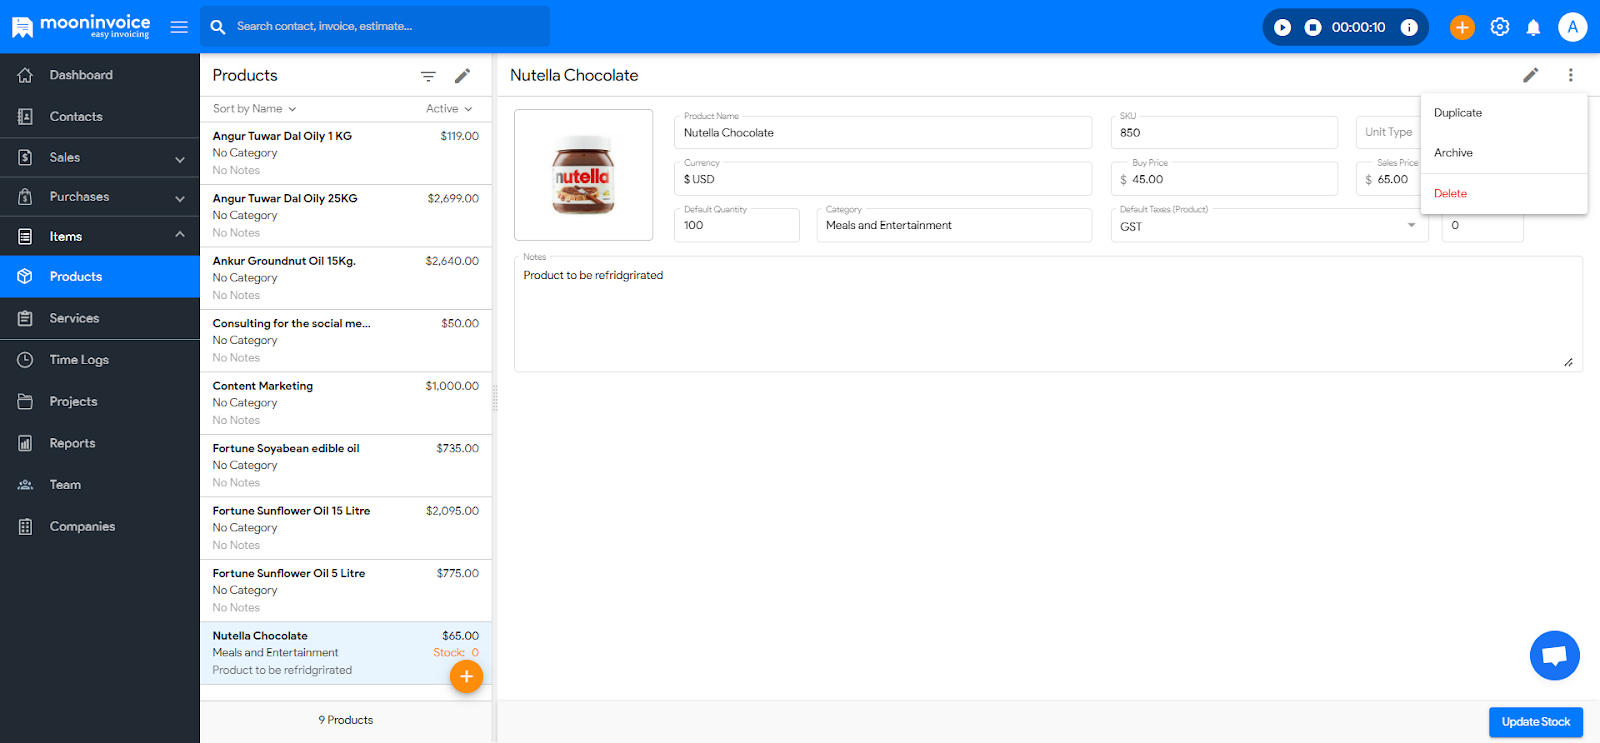Toggle the hamburger menu icon
The height and width of the screenshot is (743, 1600).
tap(179, 27)
